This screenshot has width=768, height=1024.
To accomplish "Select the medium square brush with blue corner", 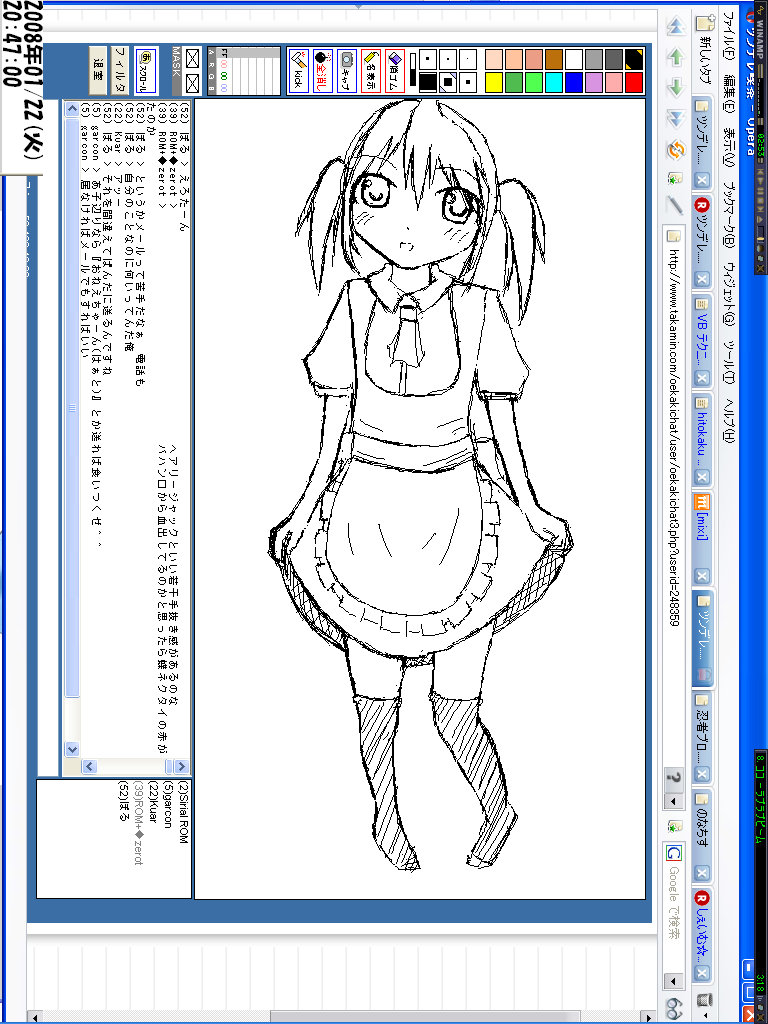I will (x=448, y=82).
